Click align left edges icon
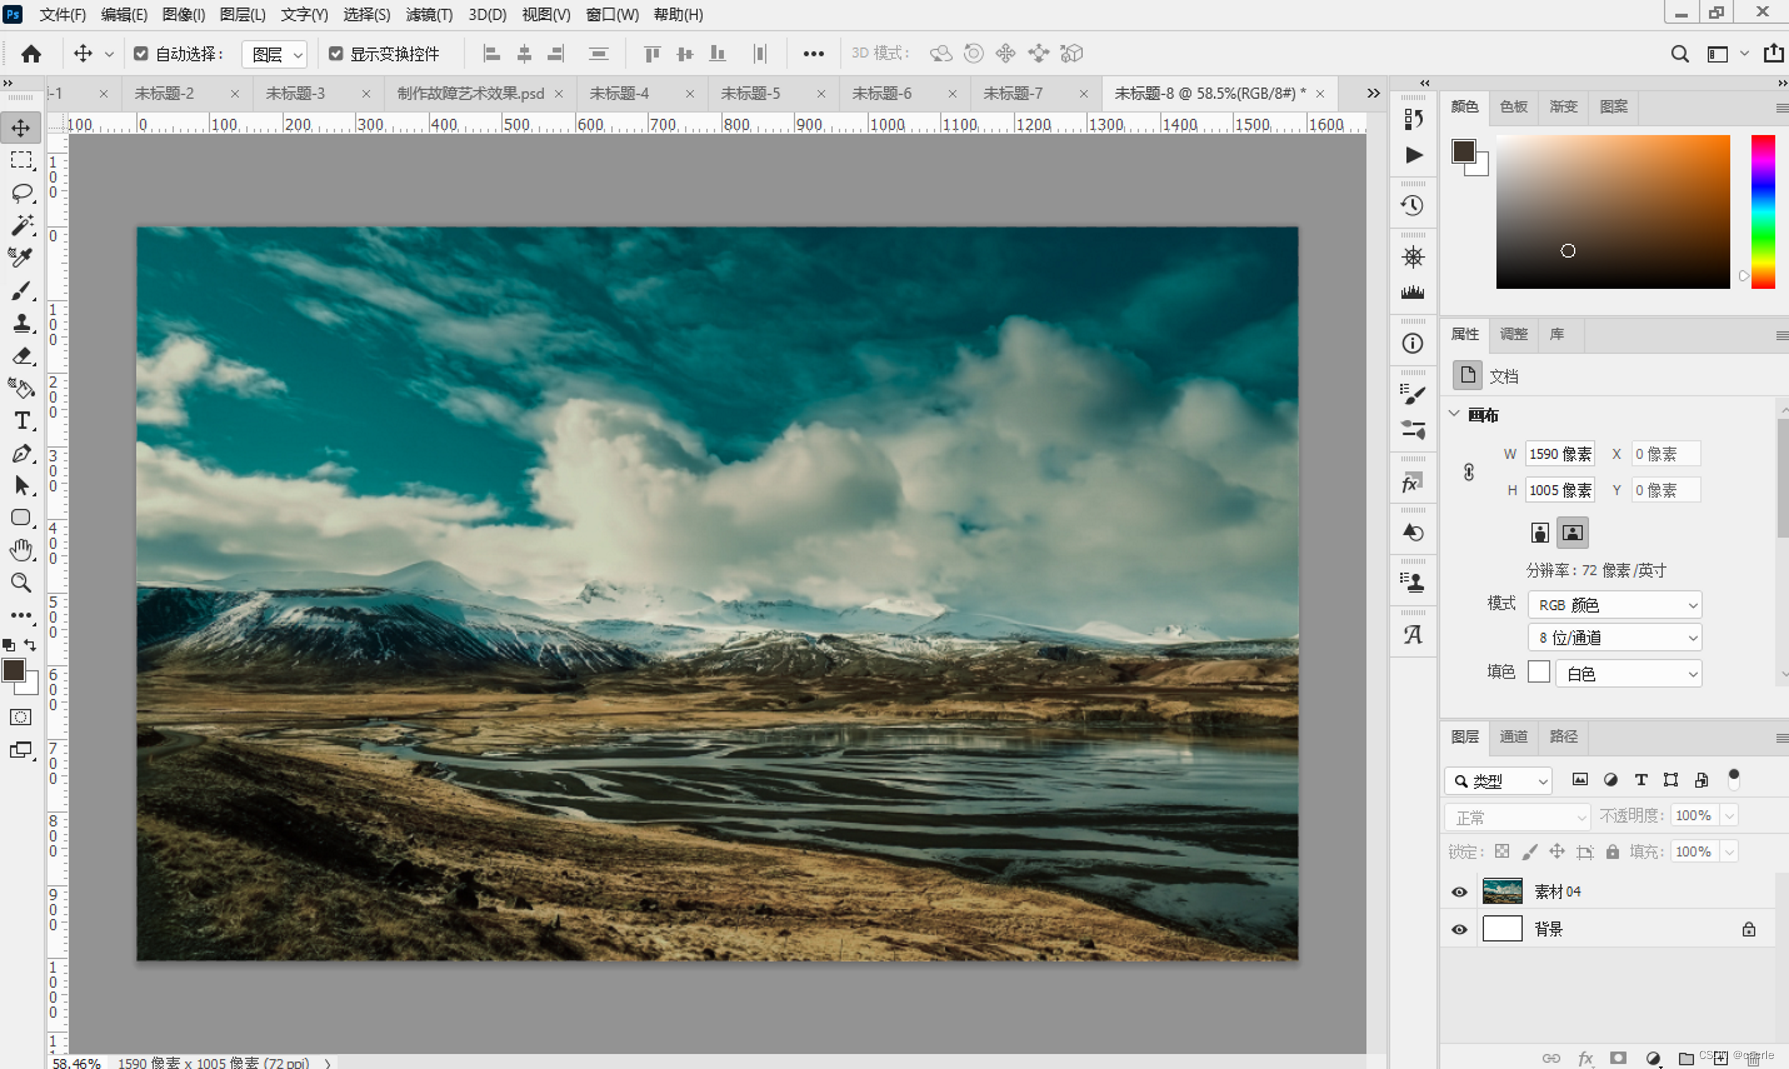The width and height of the screenshot is (1789, 1069). click(x=491, y=53)
